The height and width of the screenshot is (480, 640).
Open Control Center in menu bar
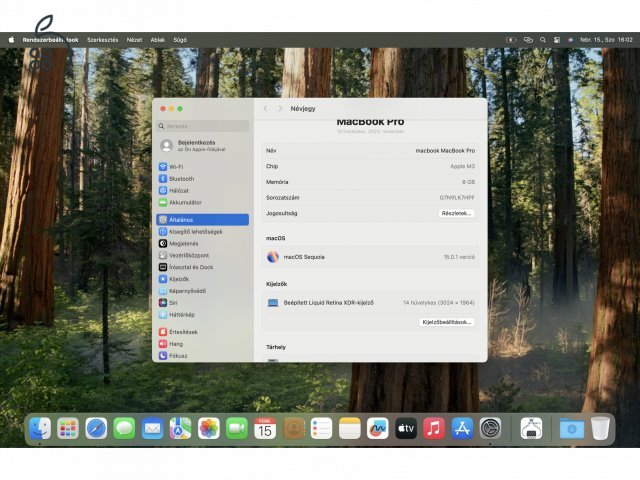(x=557, y=40)
